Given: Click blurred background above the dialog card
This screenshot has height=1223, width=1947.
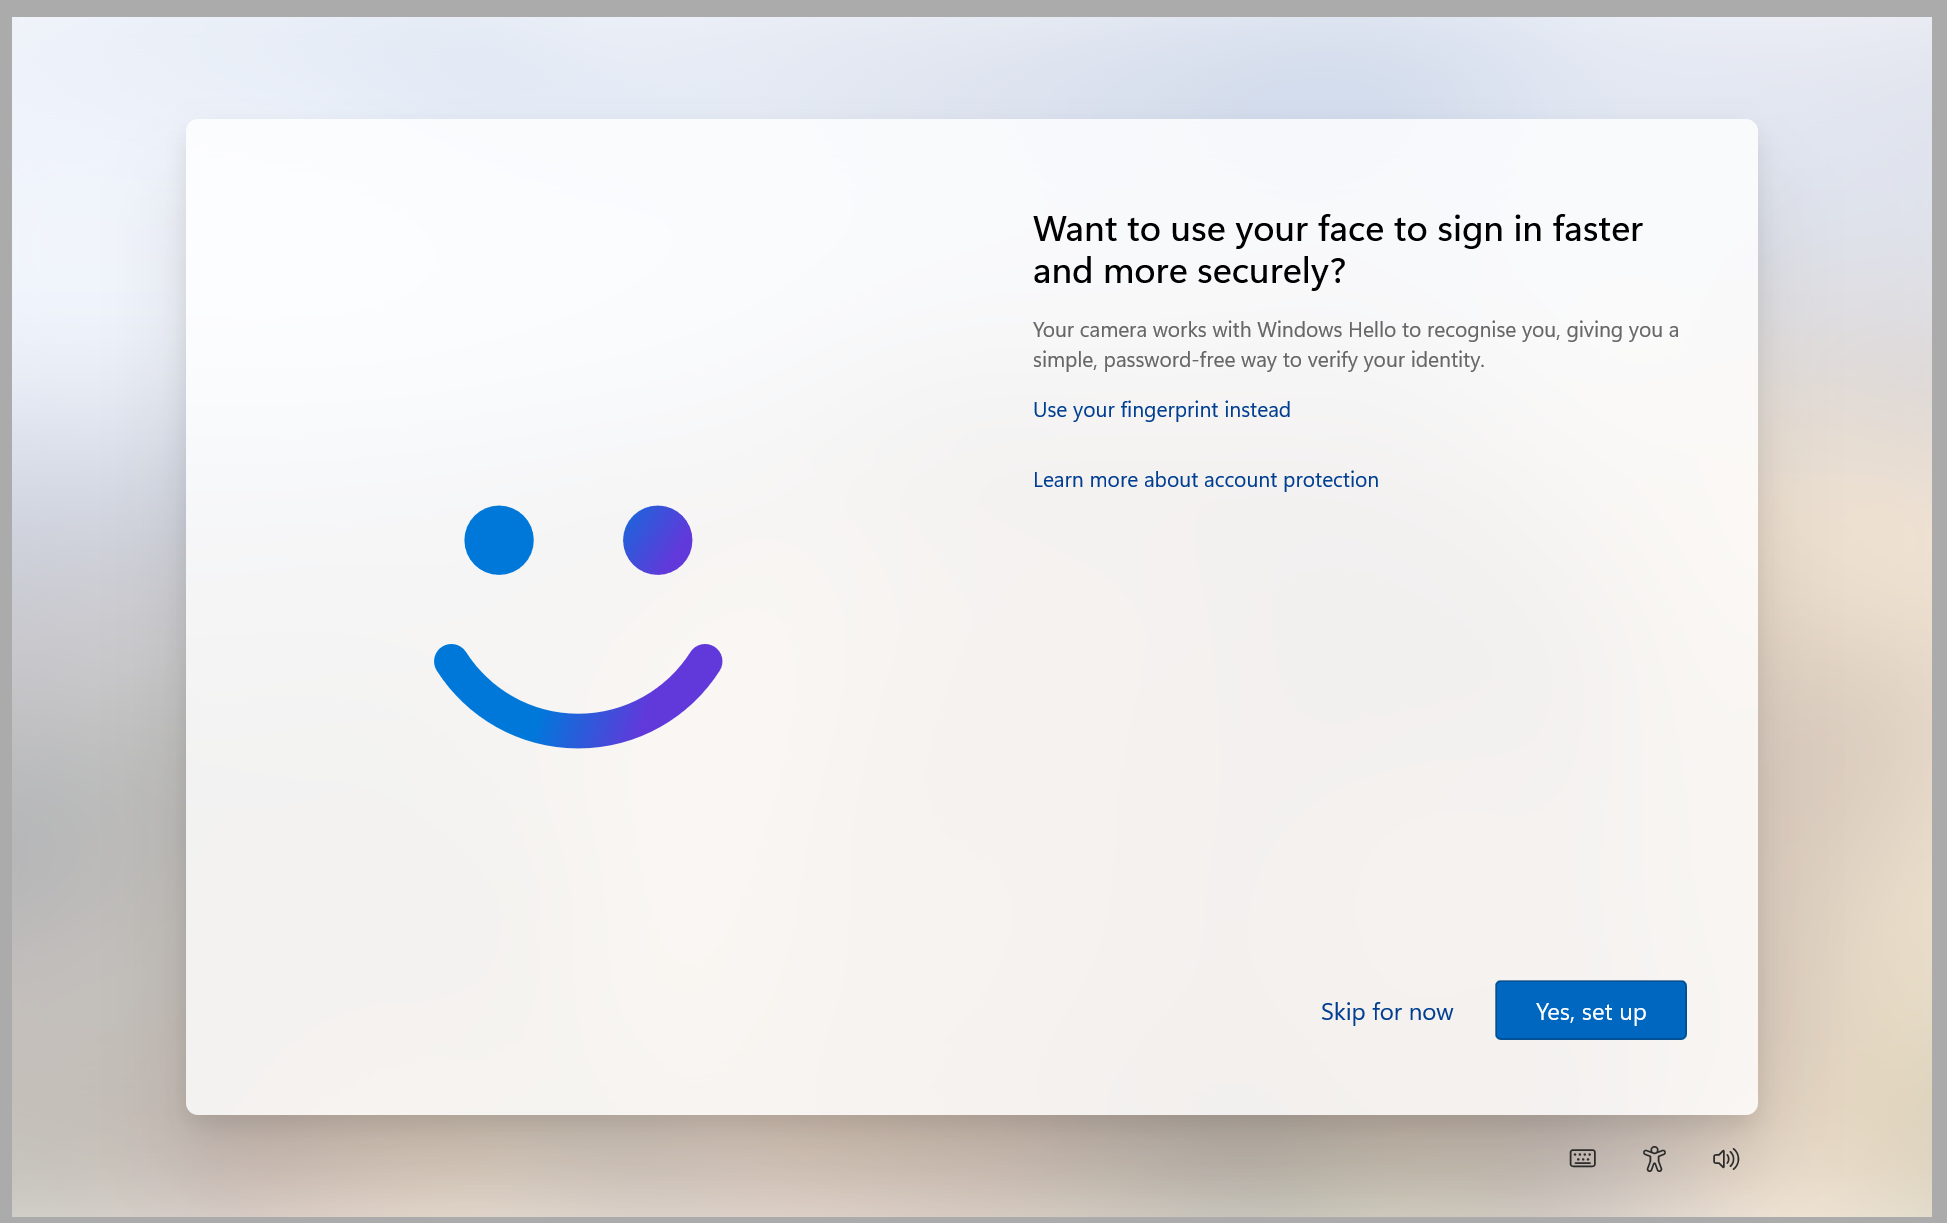Looking at the screenshot, I should coord(970,65).
